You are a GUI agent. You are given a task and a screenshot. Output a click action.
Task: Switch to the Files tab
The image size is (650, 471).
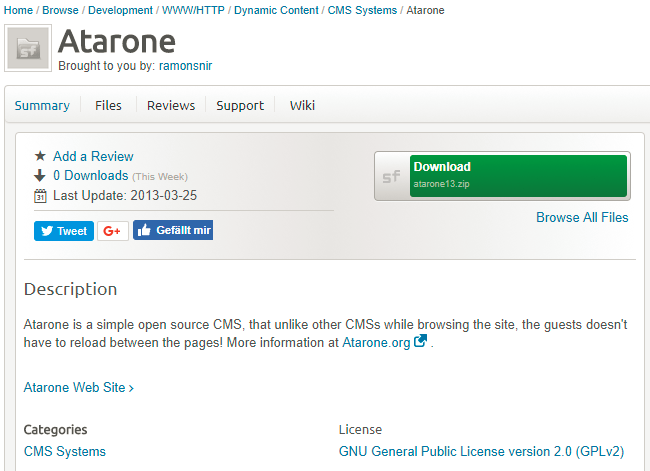pyautogui.click(x=108, y=105)
